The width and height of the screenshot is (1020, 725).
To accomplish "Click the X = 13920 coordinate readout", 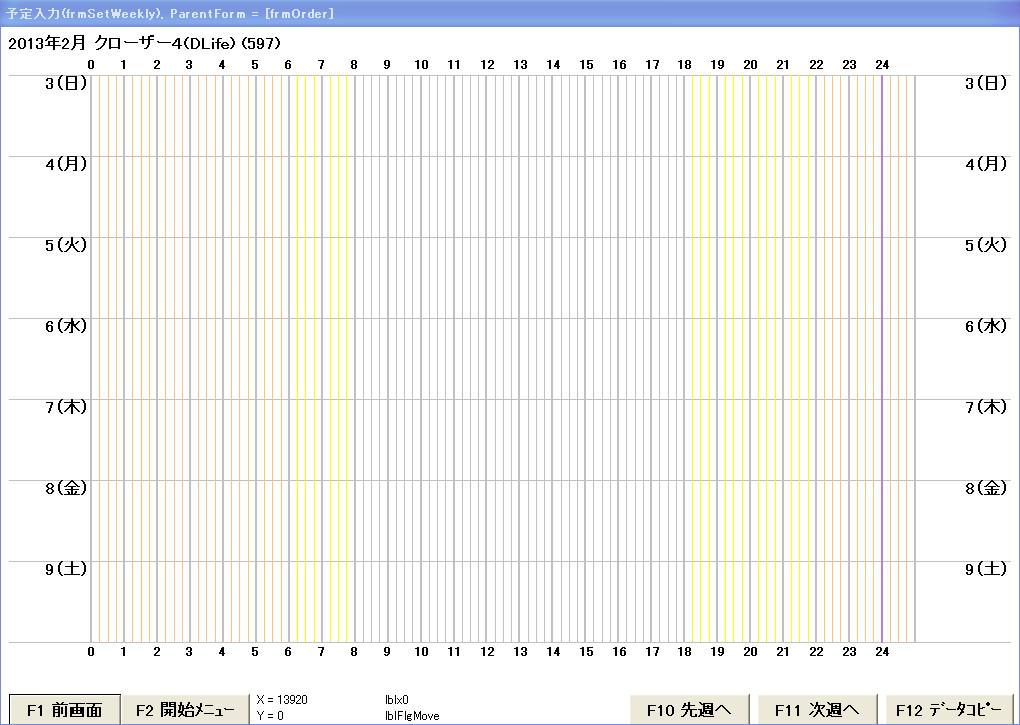I will coord(282,700).
